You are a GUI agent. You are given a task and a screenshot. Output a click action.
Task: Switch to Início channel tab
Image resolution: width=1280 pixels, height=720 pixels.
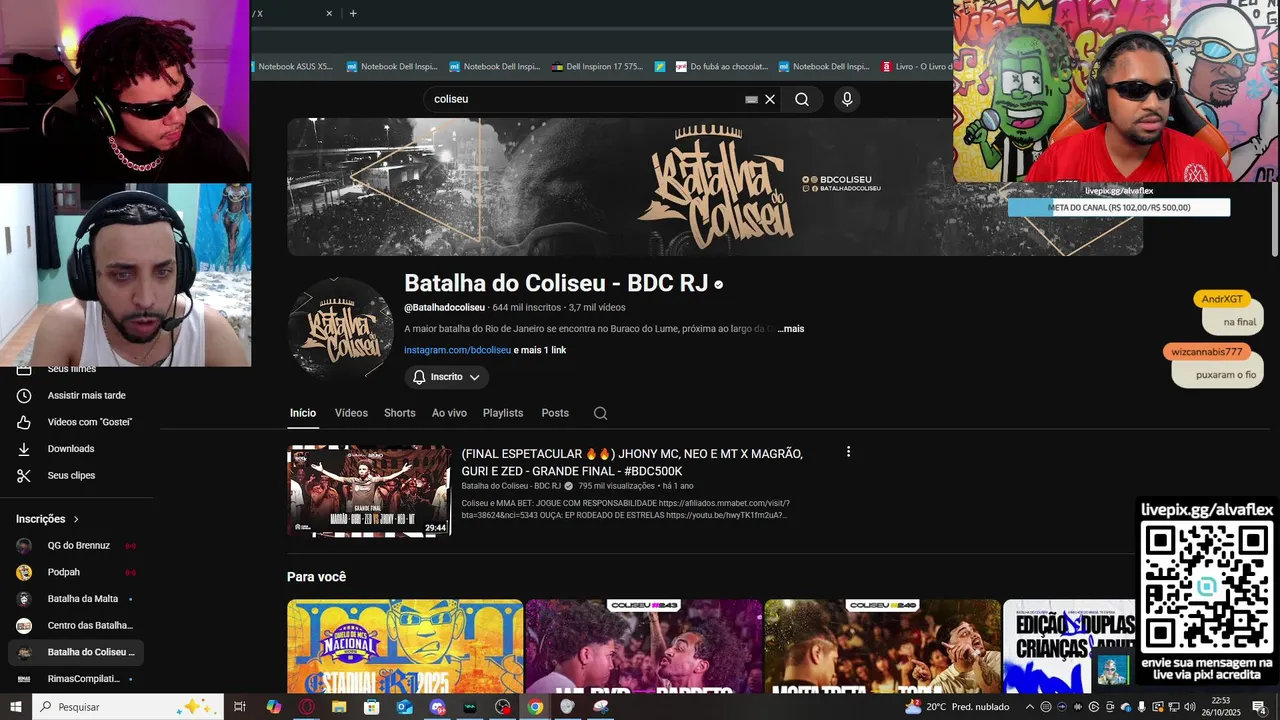[x=303, y=413]
